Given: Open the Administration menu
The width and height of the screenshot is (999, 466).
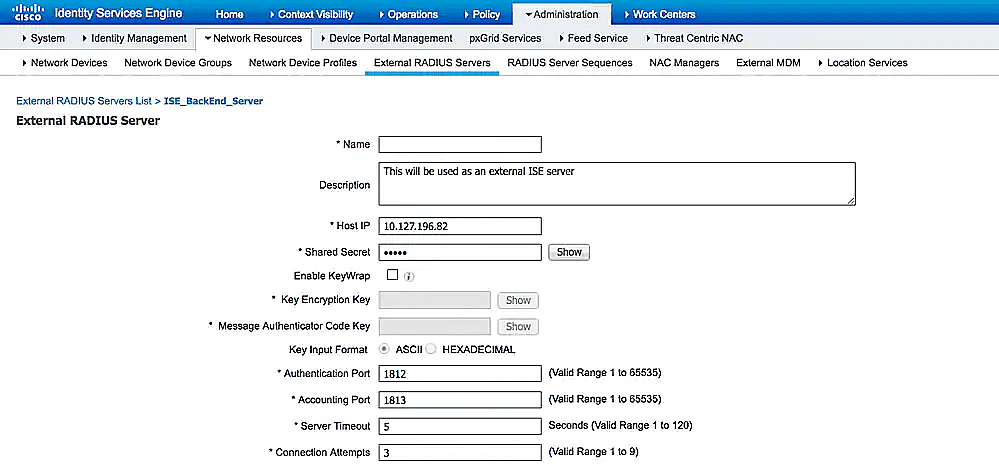Looking at the screenshot, I should click(561, 13).
